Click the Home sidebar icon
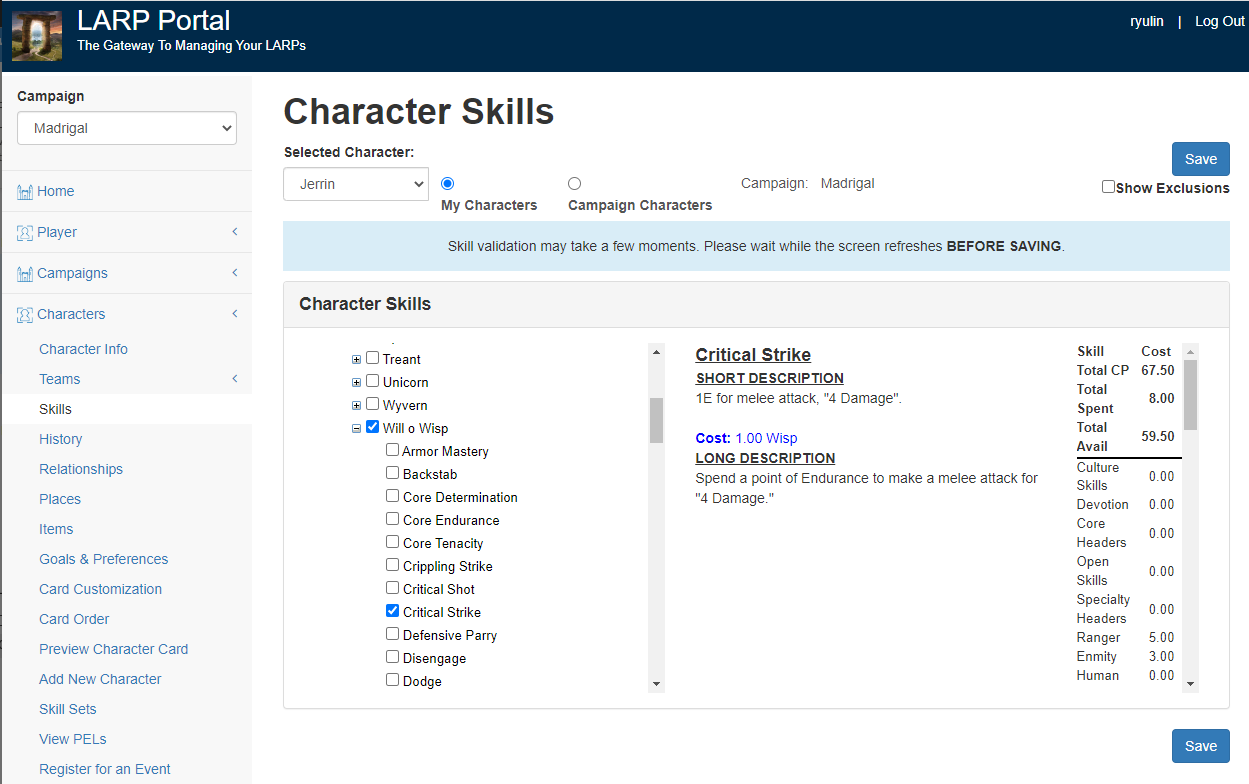The image size is (1249, 784). click(25, 192)
